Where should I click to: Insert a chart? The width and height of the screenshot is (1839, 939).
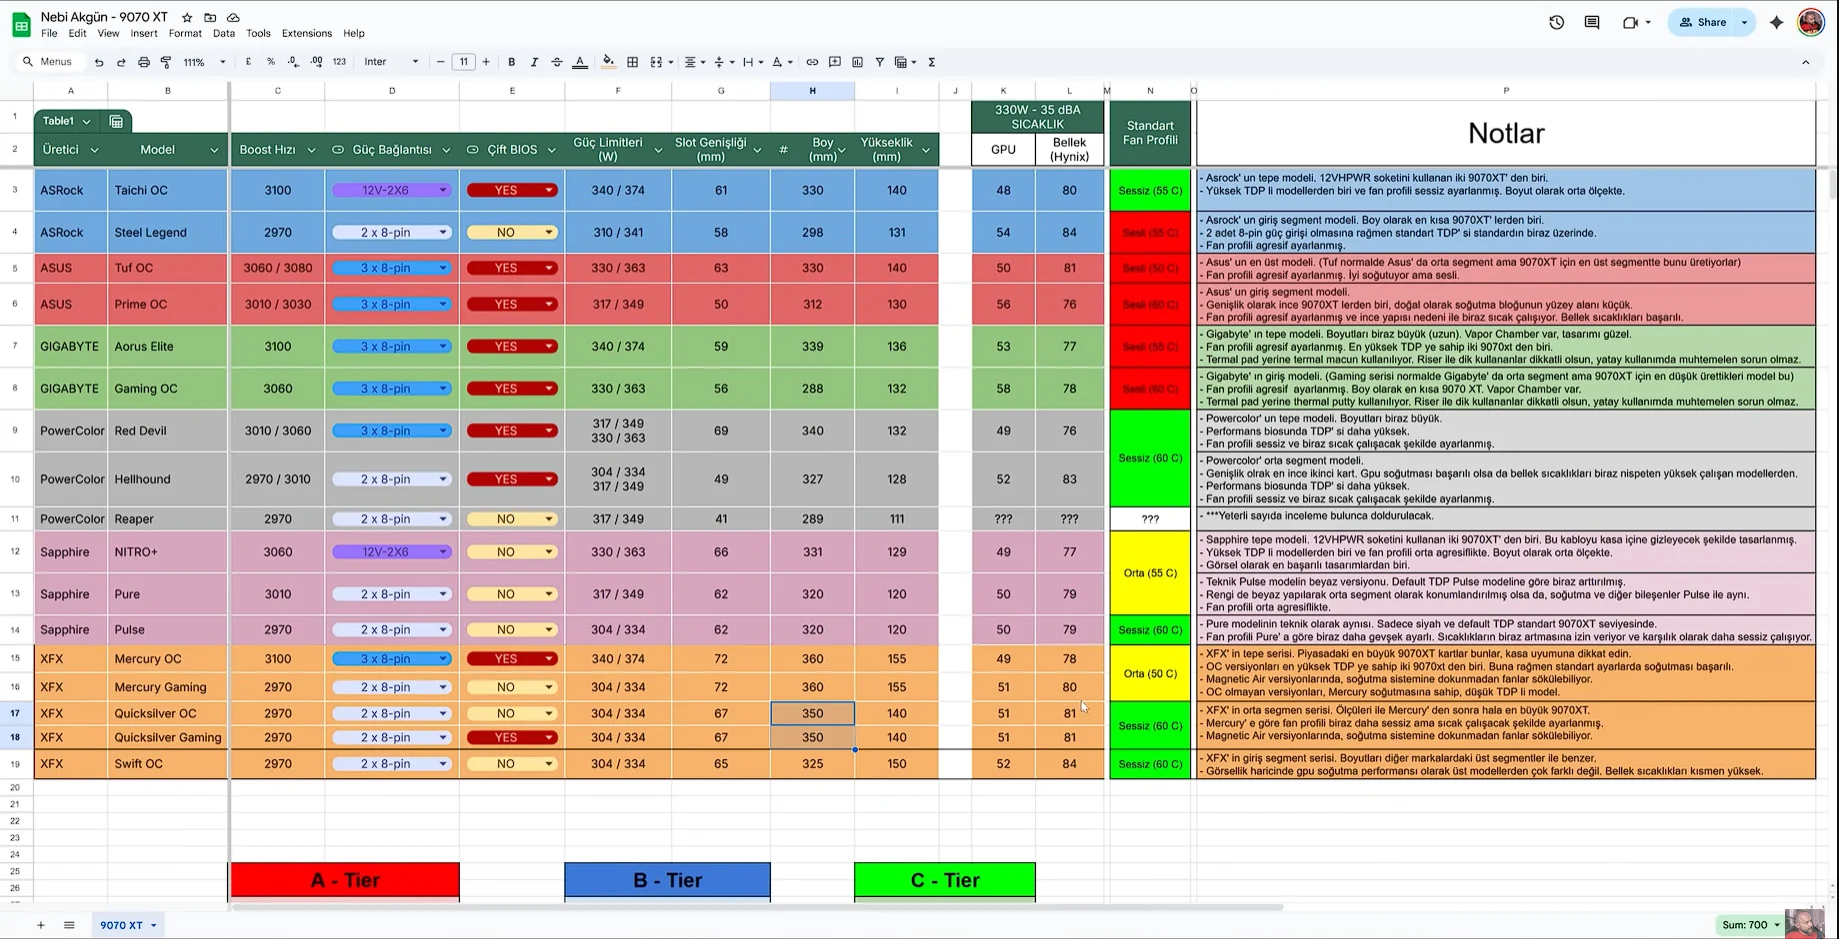[857, 62]
